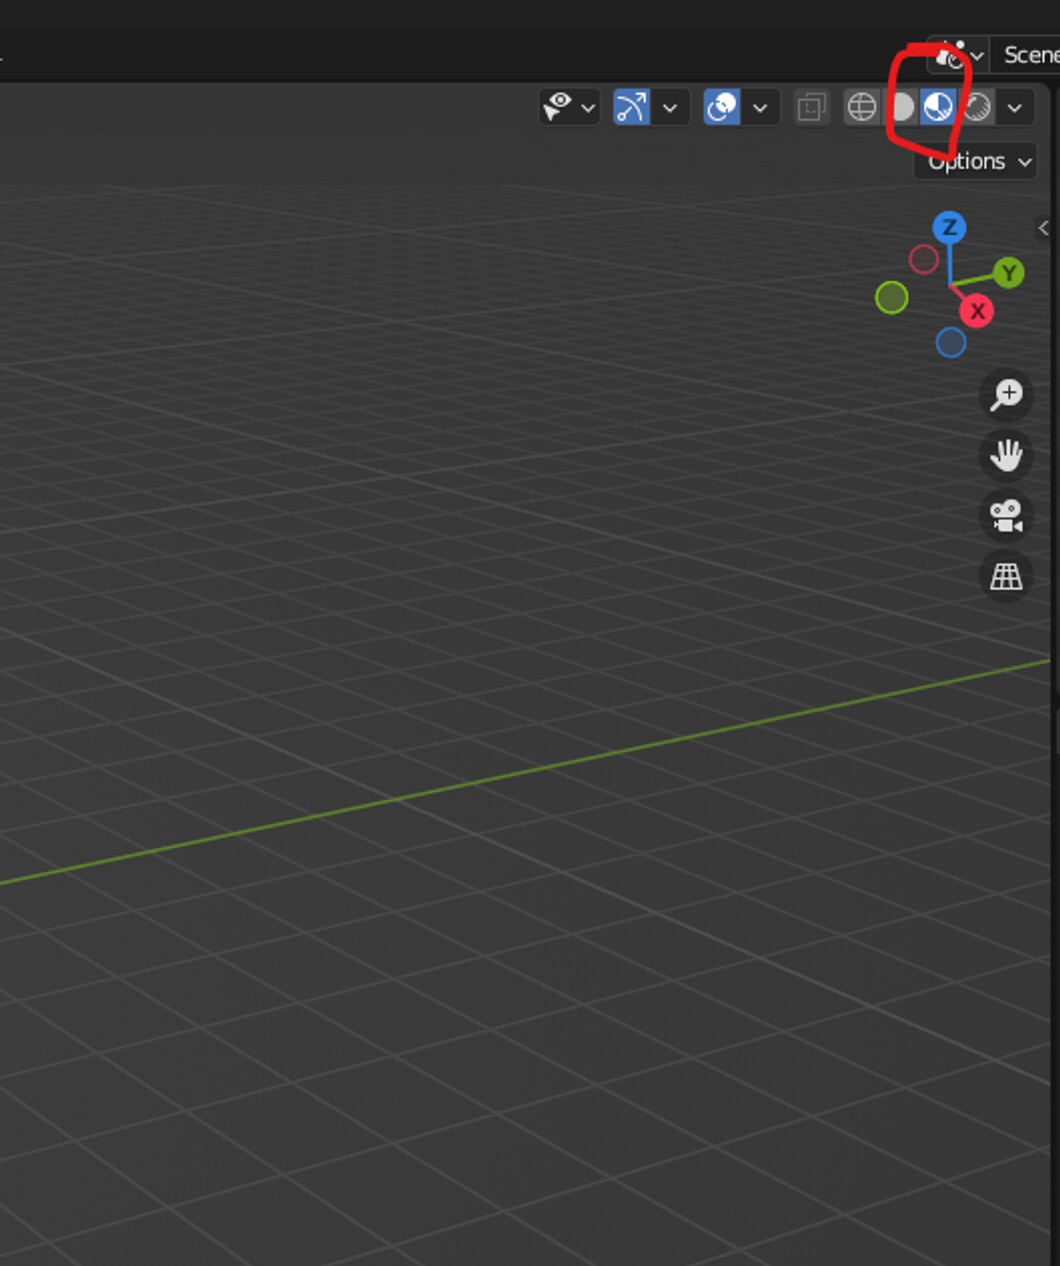Toggle viewport gizmos display

click(x=632, y=107)
